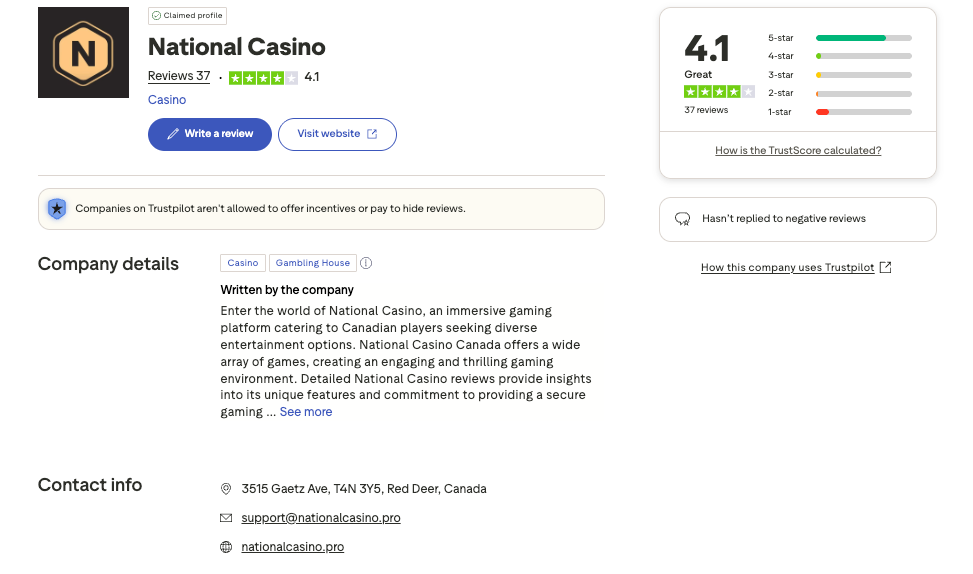The image size is (973, 574).
Task: Click the info icon beside Gambling House tag
Action: (x=366, y=263)
